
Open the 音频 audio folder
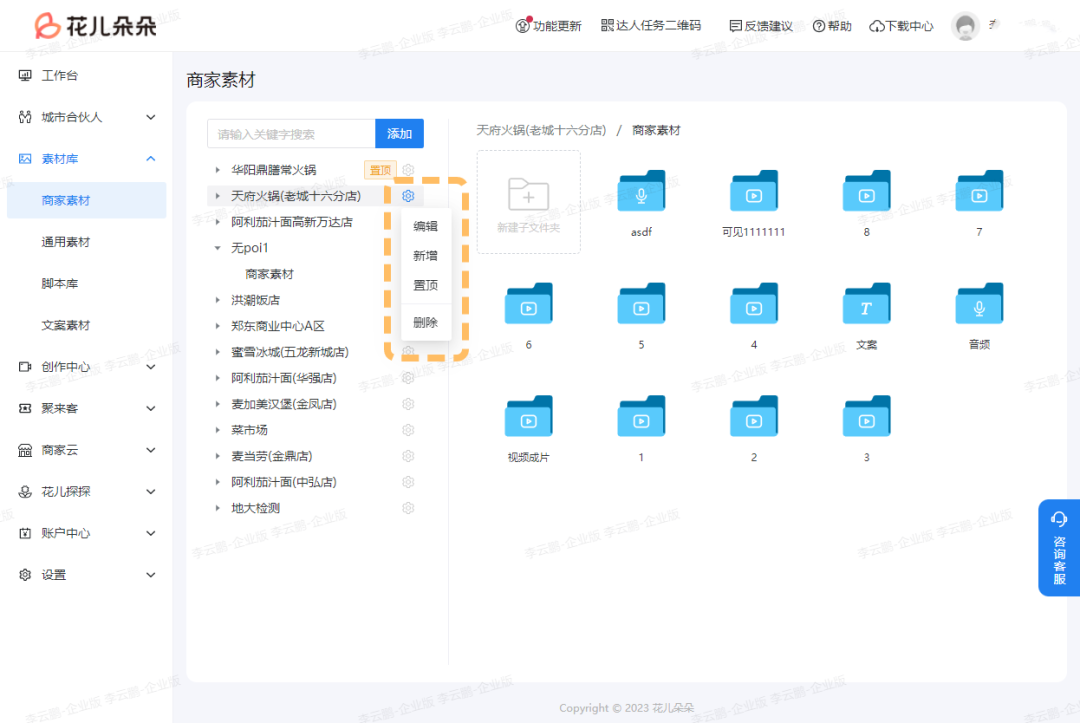[x=979, y=303]
